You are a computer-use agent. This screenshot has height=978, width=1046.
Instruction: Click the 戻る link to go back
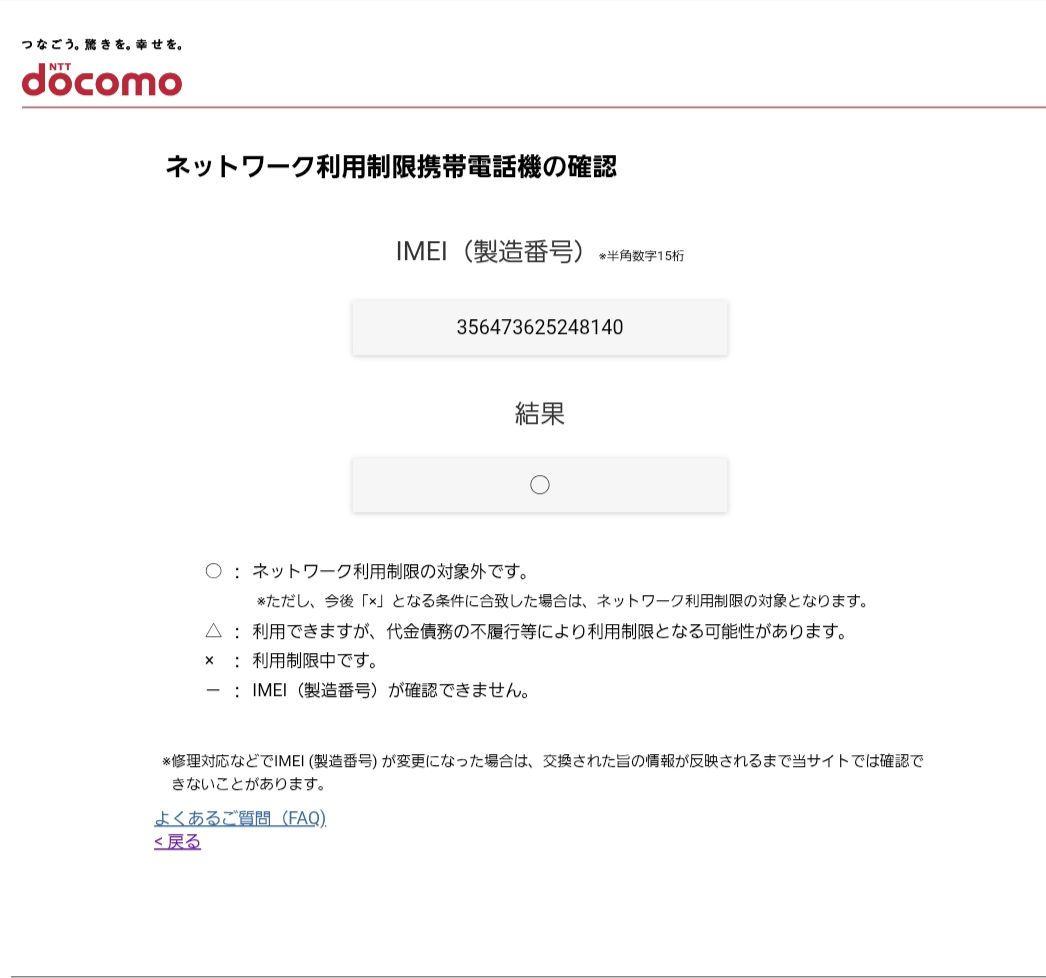point(176,841)
